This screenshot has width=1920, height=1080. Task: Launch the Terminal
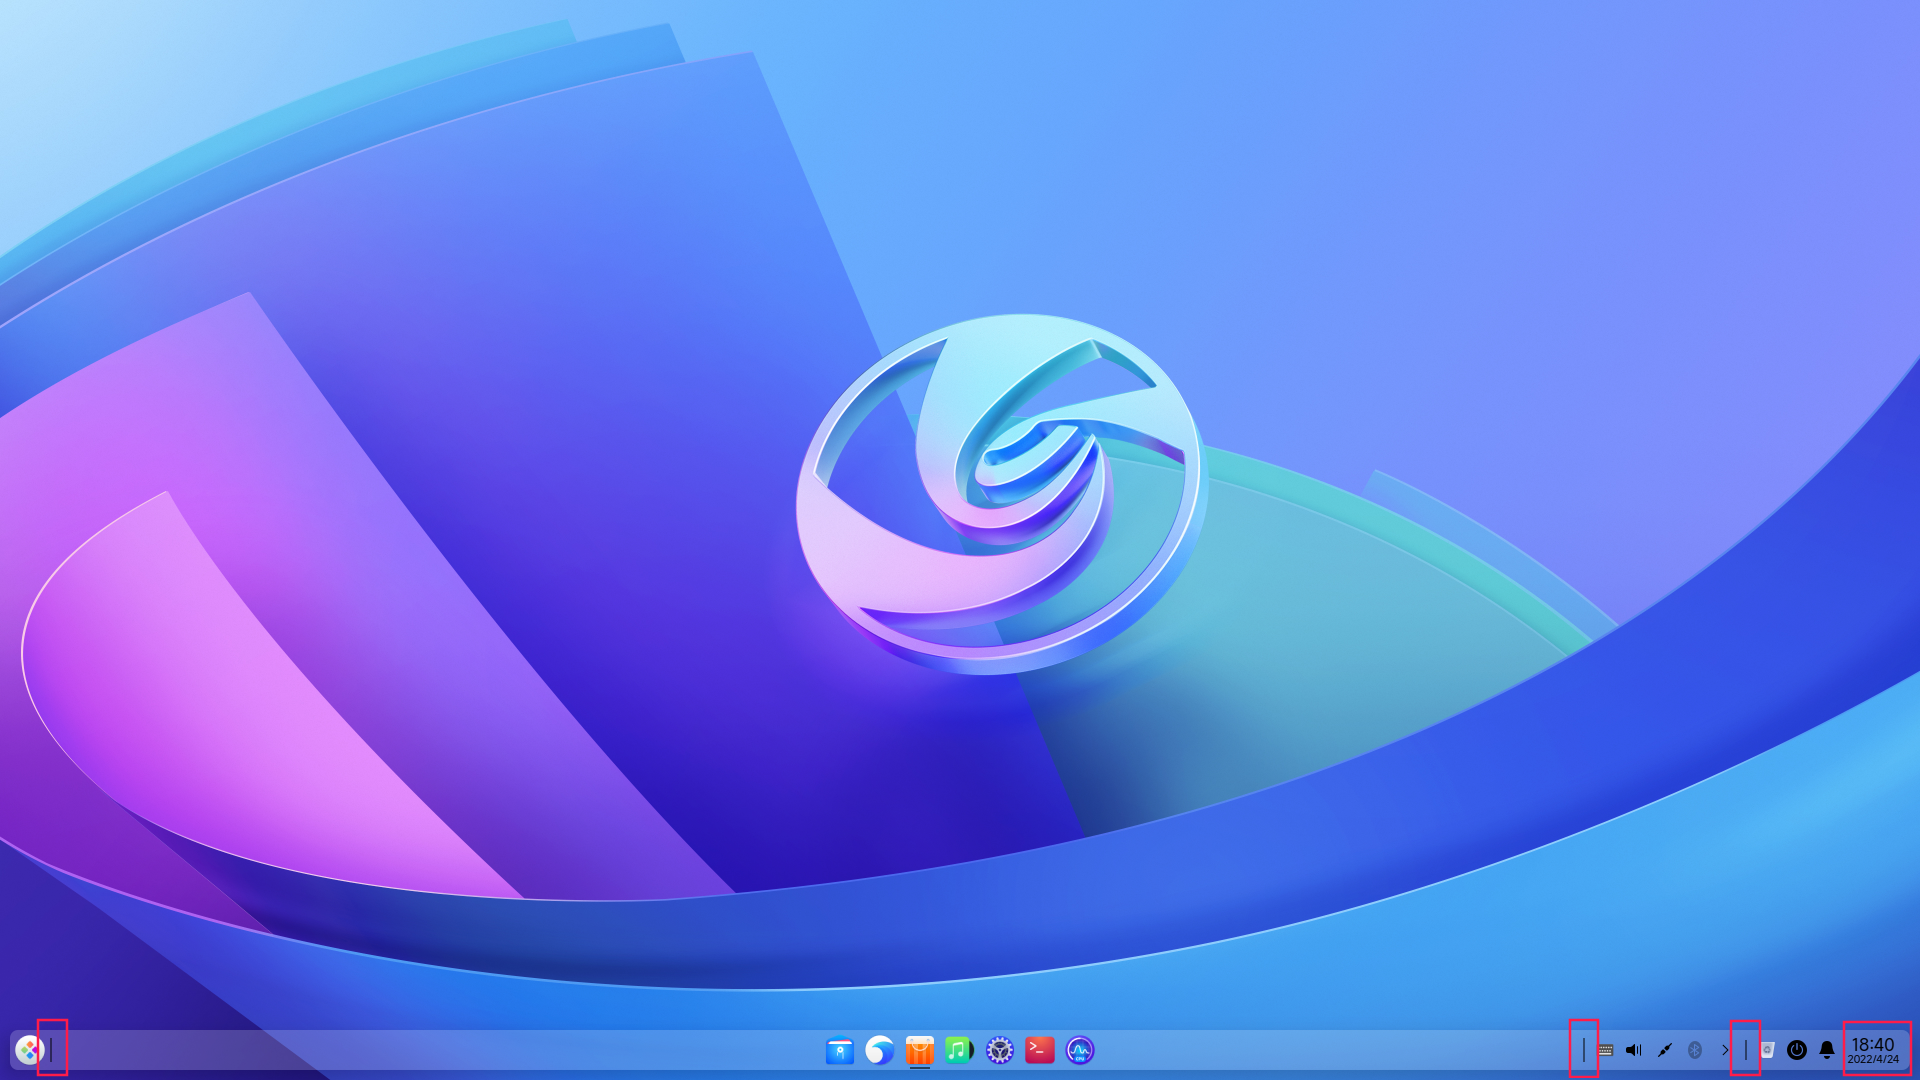(x=1040, y=1050)
